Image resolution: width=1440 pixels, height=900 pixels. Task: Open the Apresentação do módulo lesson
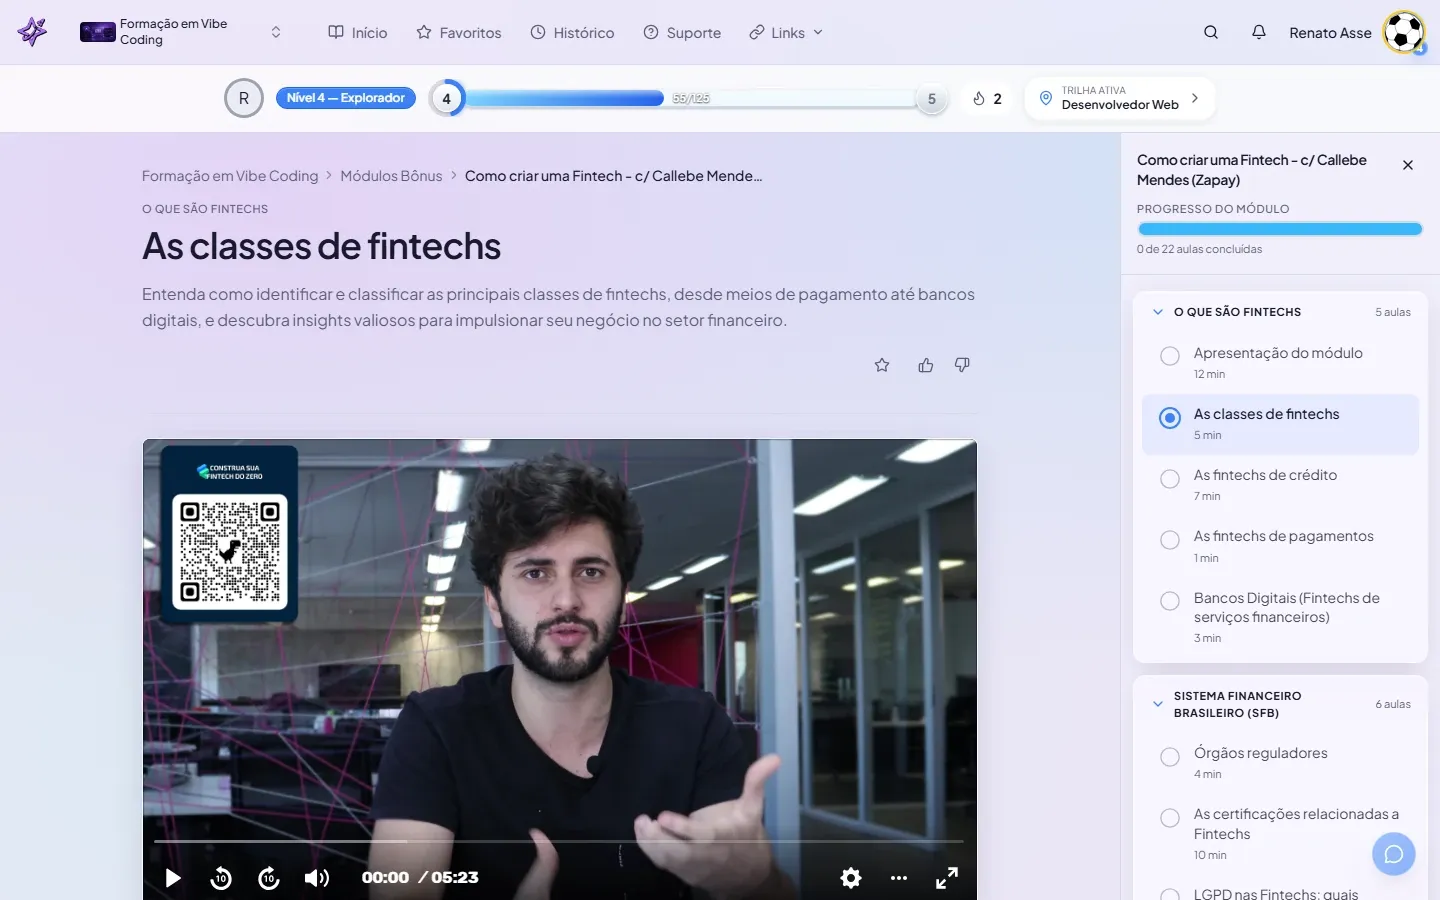coord(1280,363)
